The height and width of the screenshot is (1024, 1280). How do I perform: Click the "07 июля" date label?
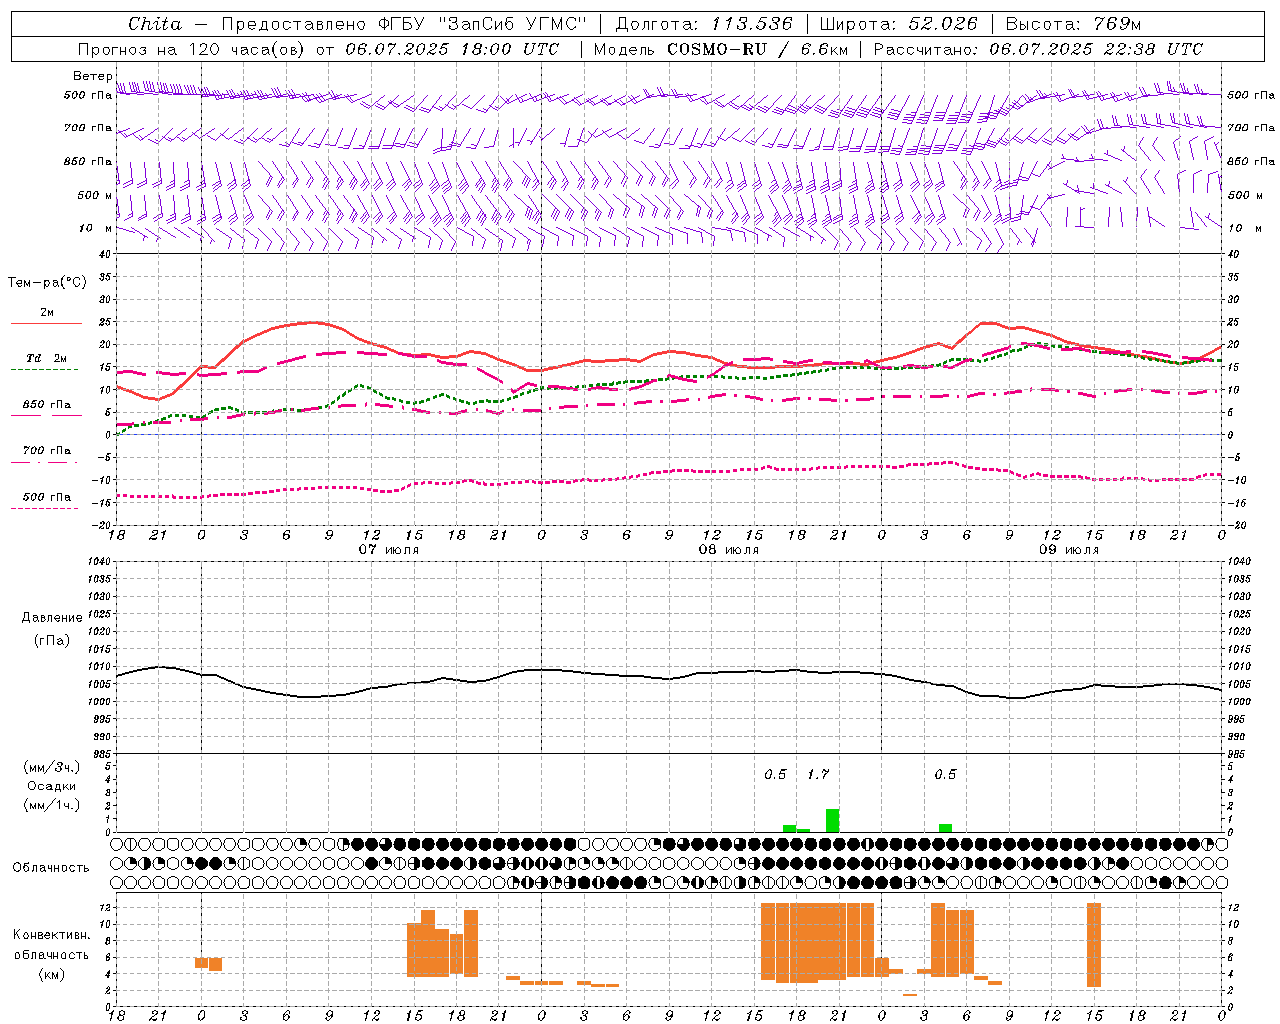389,550
